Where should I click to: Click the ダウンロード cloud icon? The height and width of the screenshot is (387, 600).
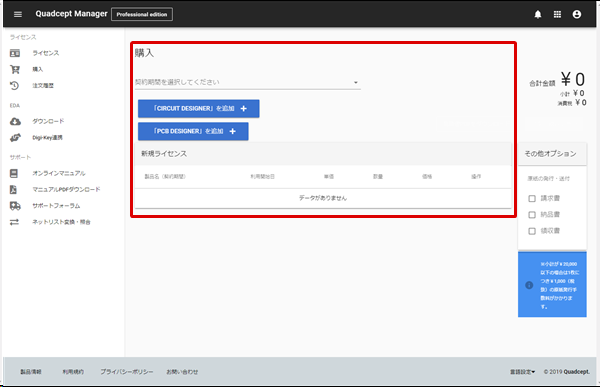[x=15, y=121]
